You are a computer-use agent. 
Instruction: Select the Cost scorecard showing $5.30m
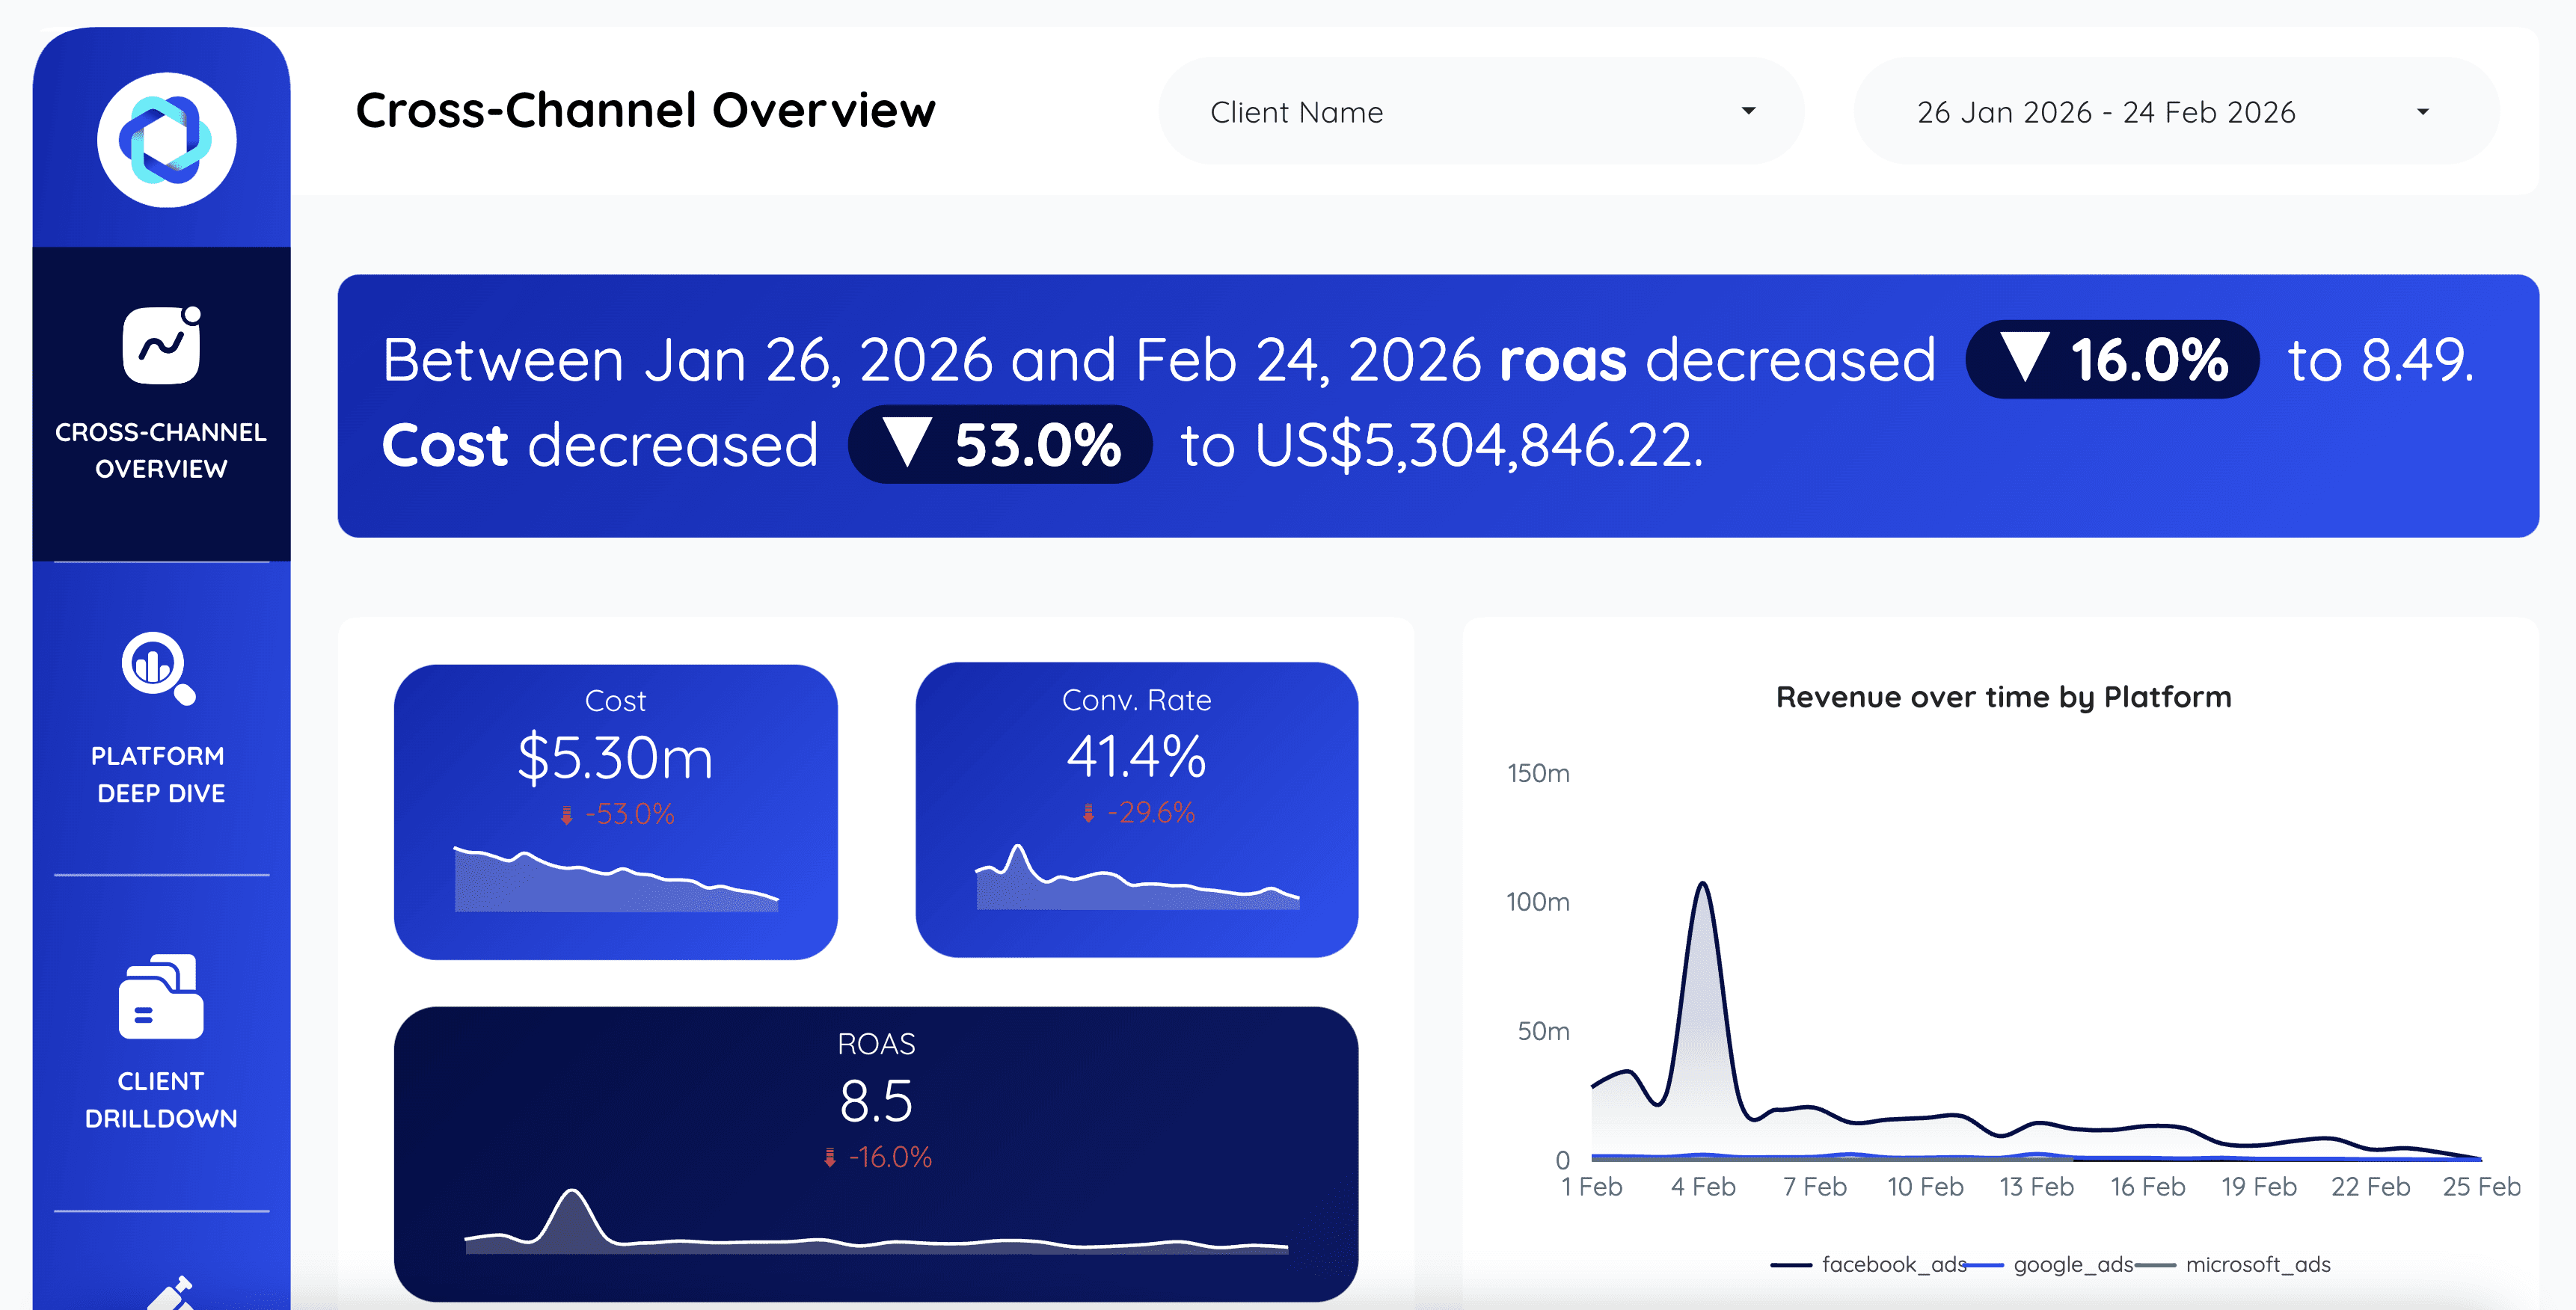pyautogui.click(x=615, y=757)
